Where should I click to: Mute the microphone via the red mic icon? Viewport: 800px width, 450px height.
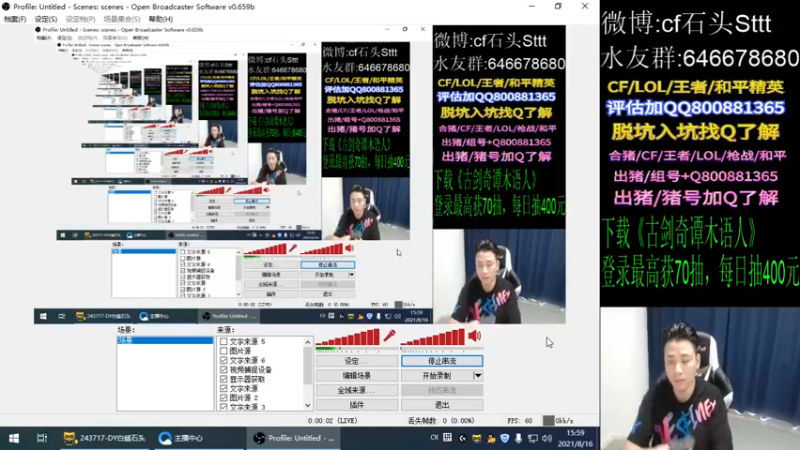pyautogui.click(x=389, y=336)
